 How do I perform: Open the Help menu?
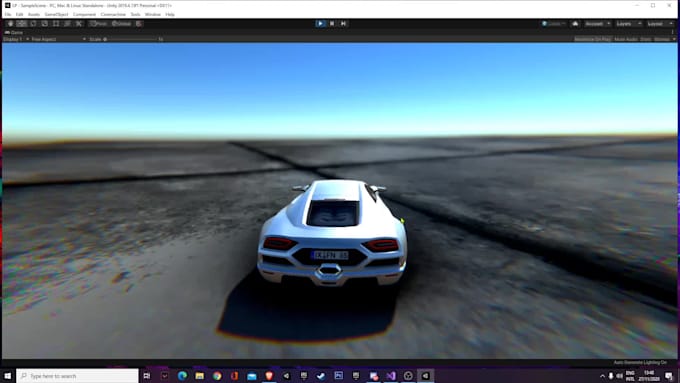coord(170,14)
